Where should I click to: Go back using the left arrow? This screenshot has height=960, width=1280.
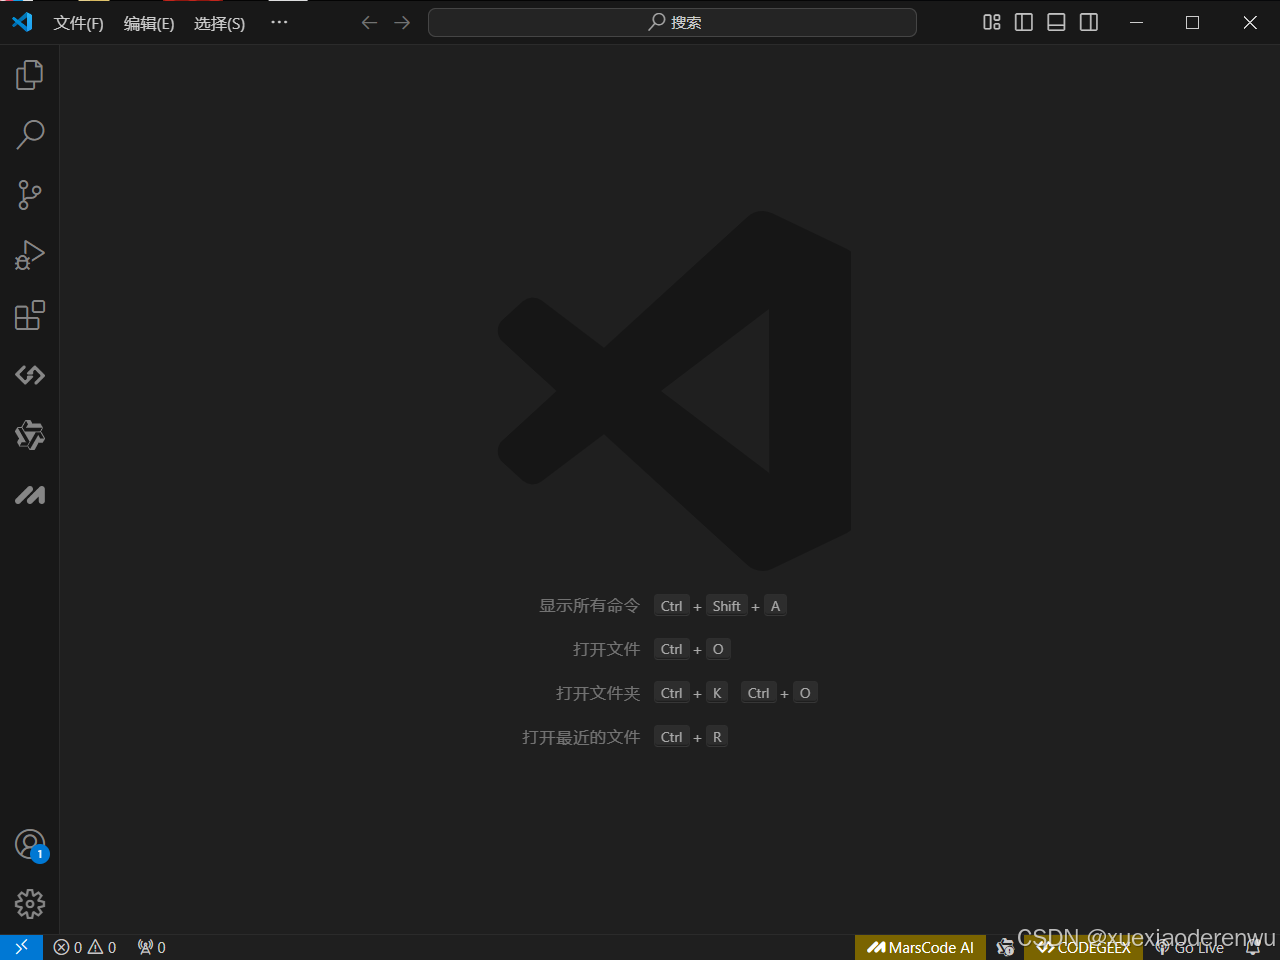click(369, 22)
